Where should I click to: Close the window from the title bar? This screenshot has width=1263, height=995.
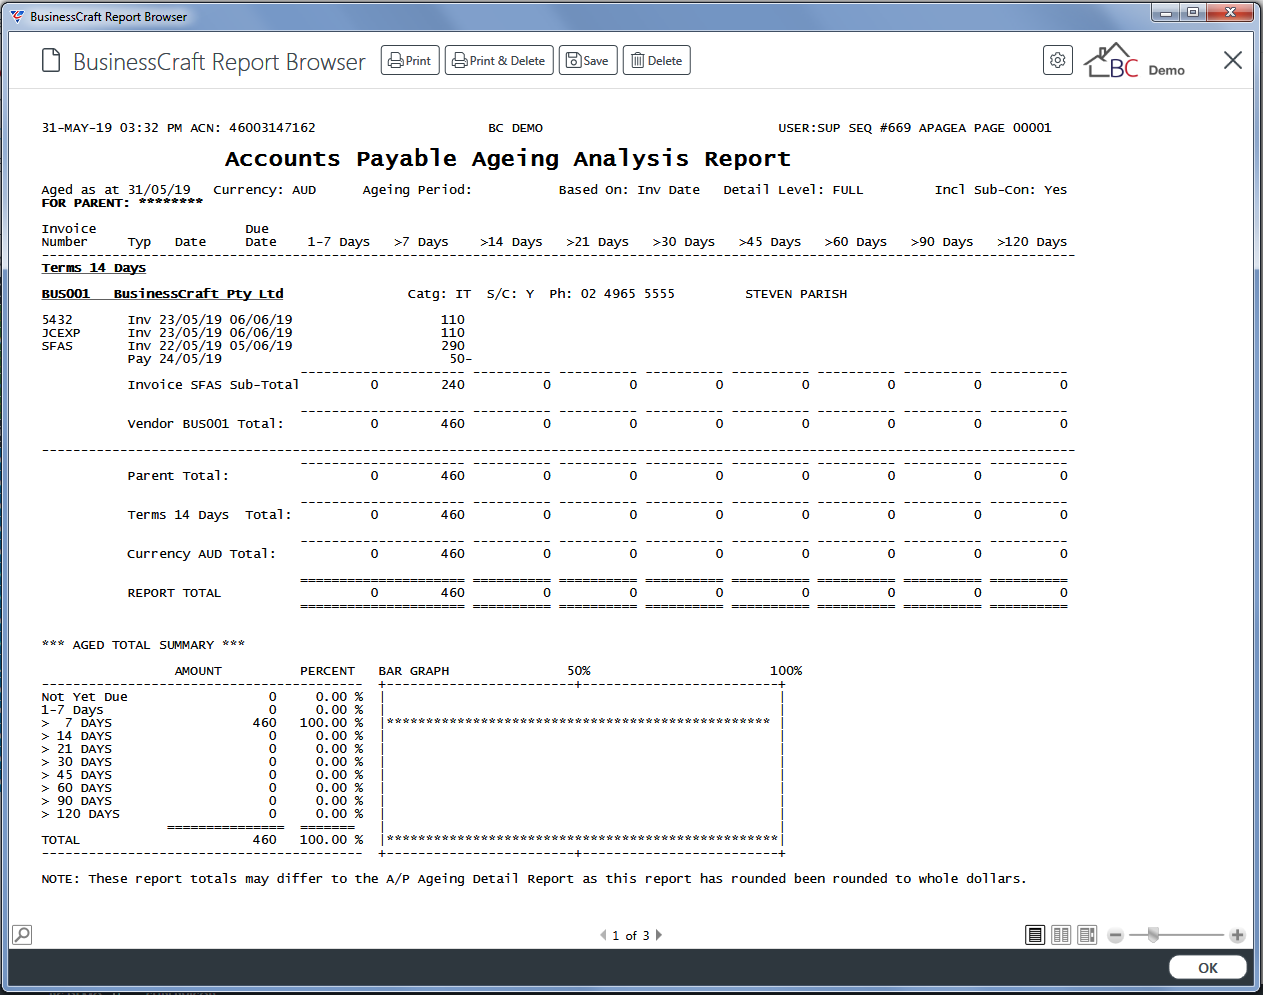(1229, 13)
